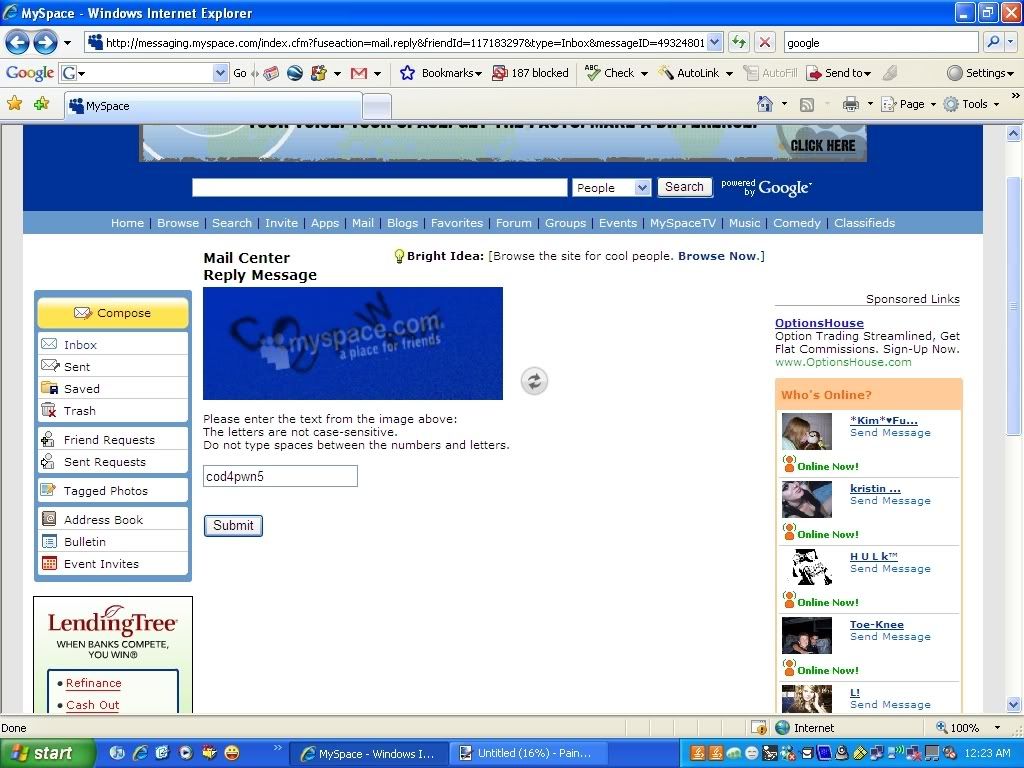
Task: Go to Mail in MySpace navigation bar
Action: tap(362, 223)
